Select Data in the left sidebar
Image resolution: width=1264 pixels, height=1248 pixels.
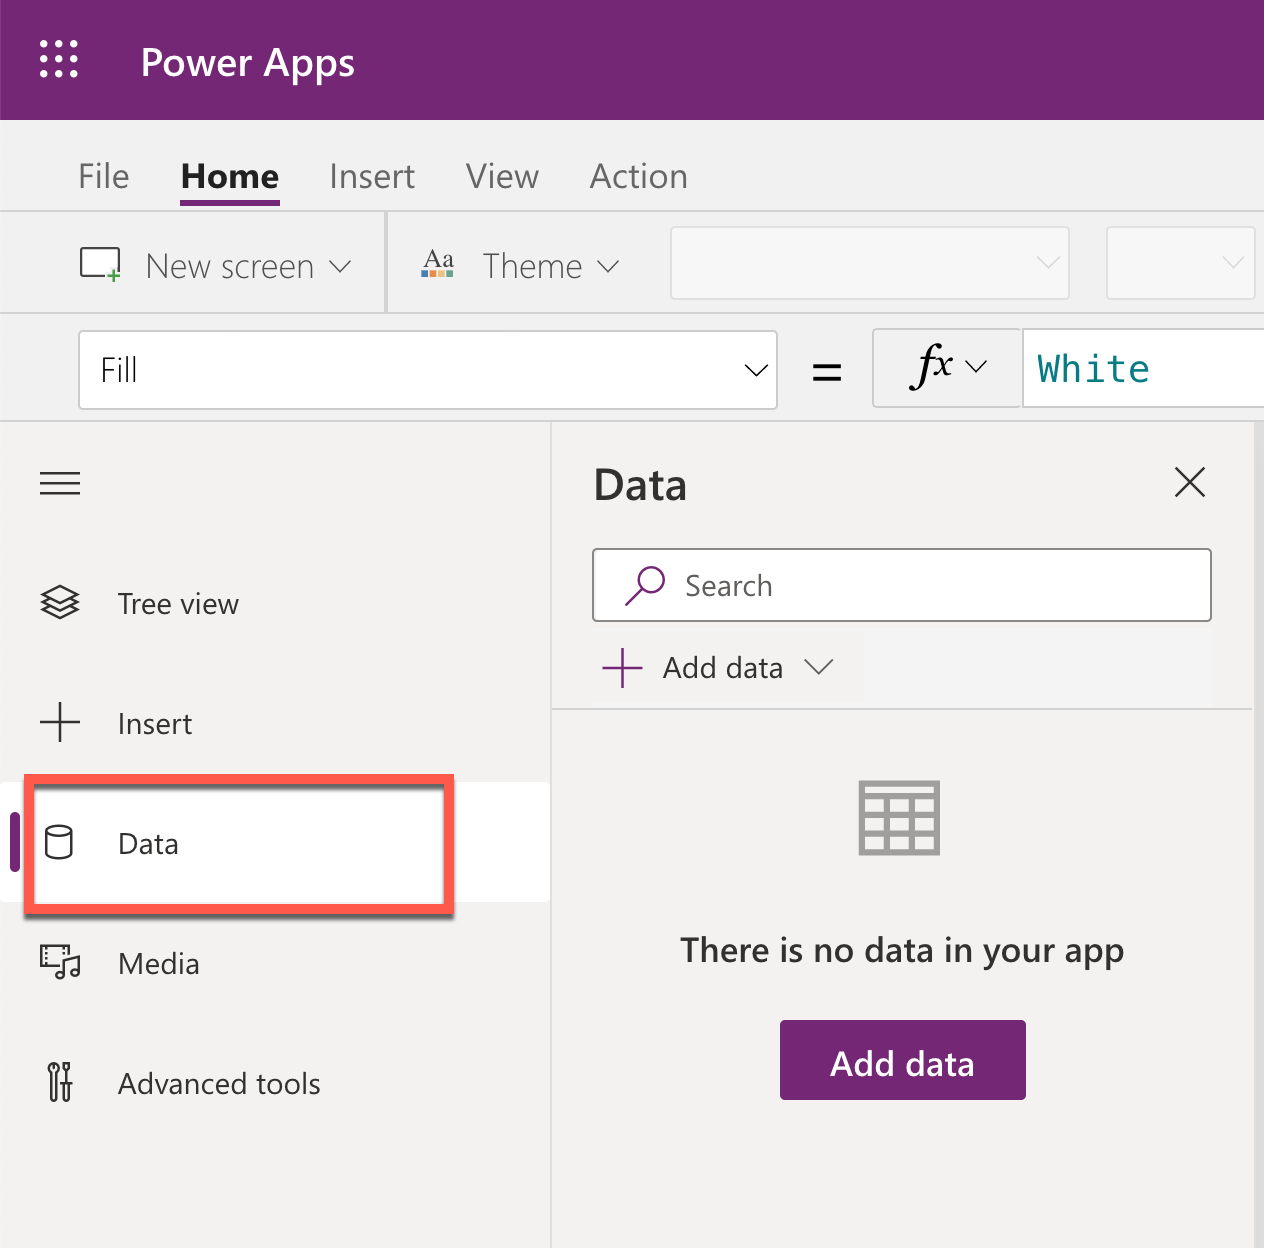pyautogui.click(x=275, y=842)
